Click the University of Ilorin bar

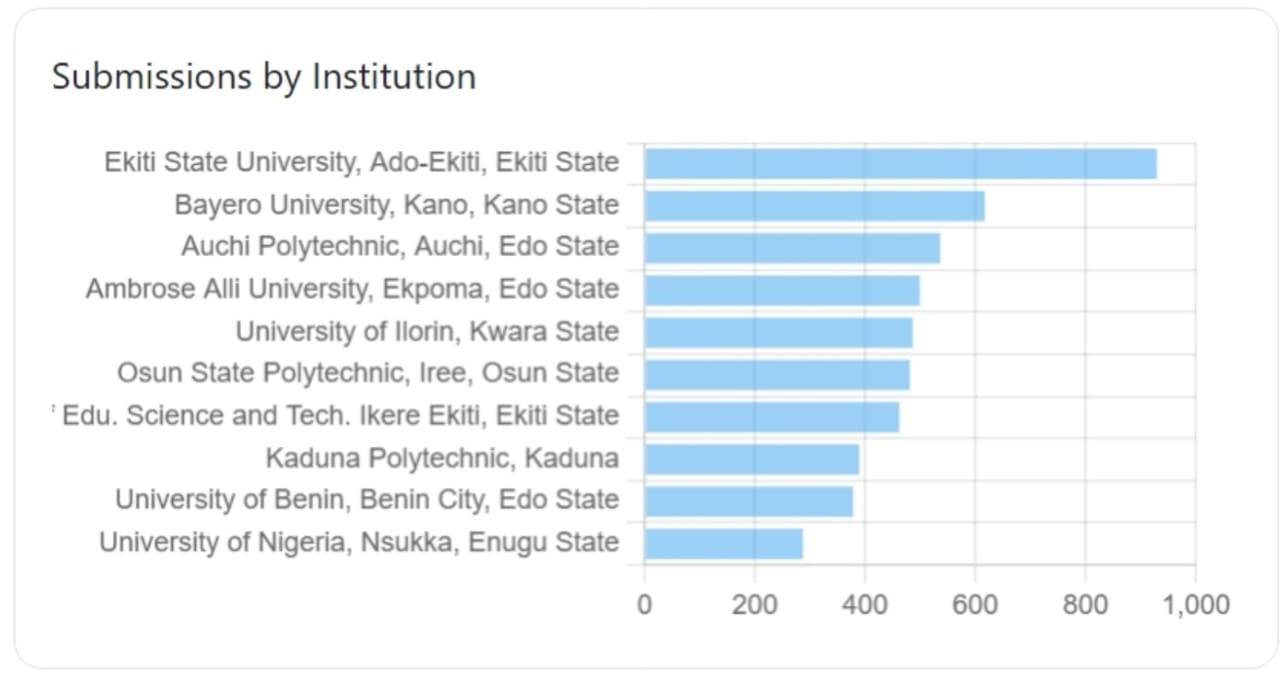778,332
